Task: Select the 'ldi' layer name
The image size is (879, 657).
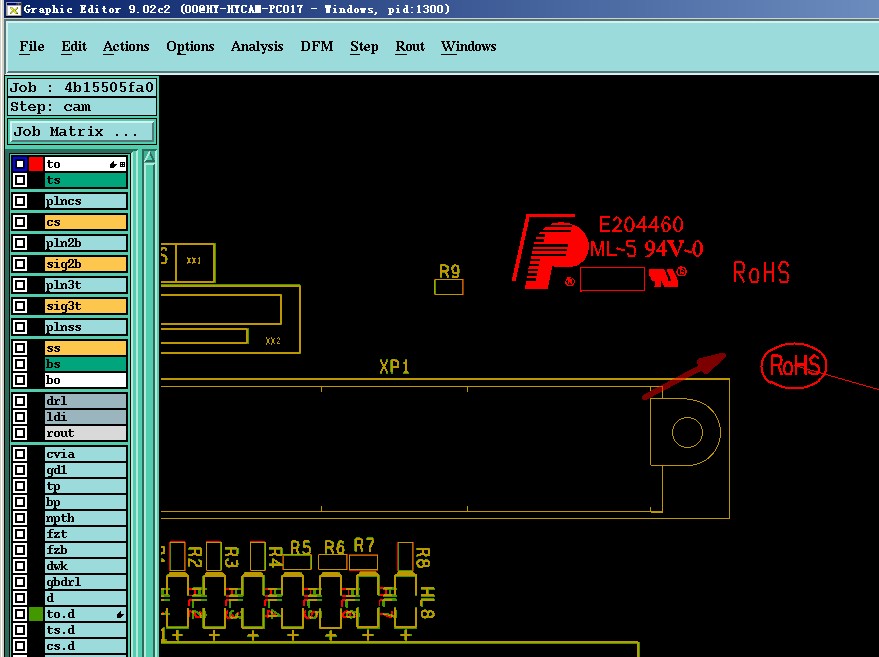Action: pos(85,417)
